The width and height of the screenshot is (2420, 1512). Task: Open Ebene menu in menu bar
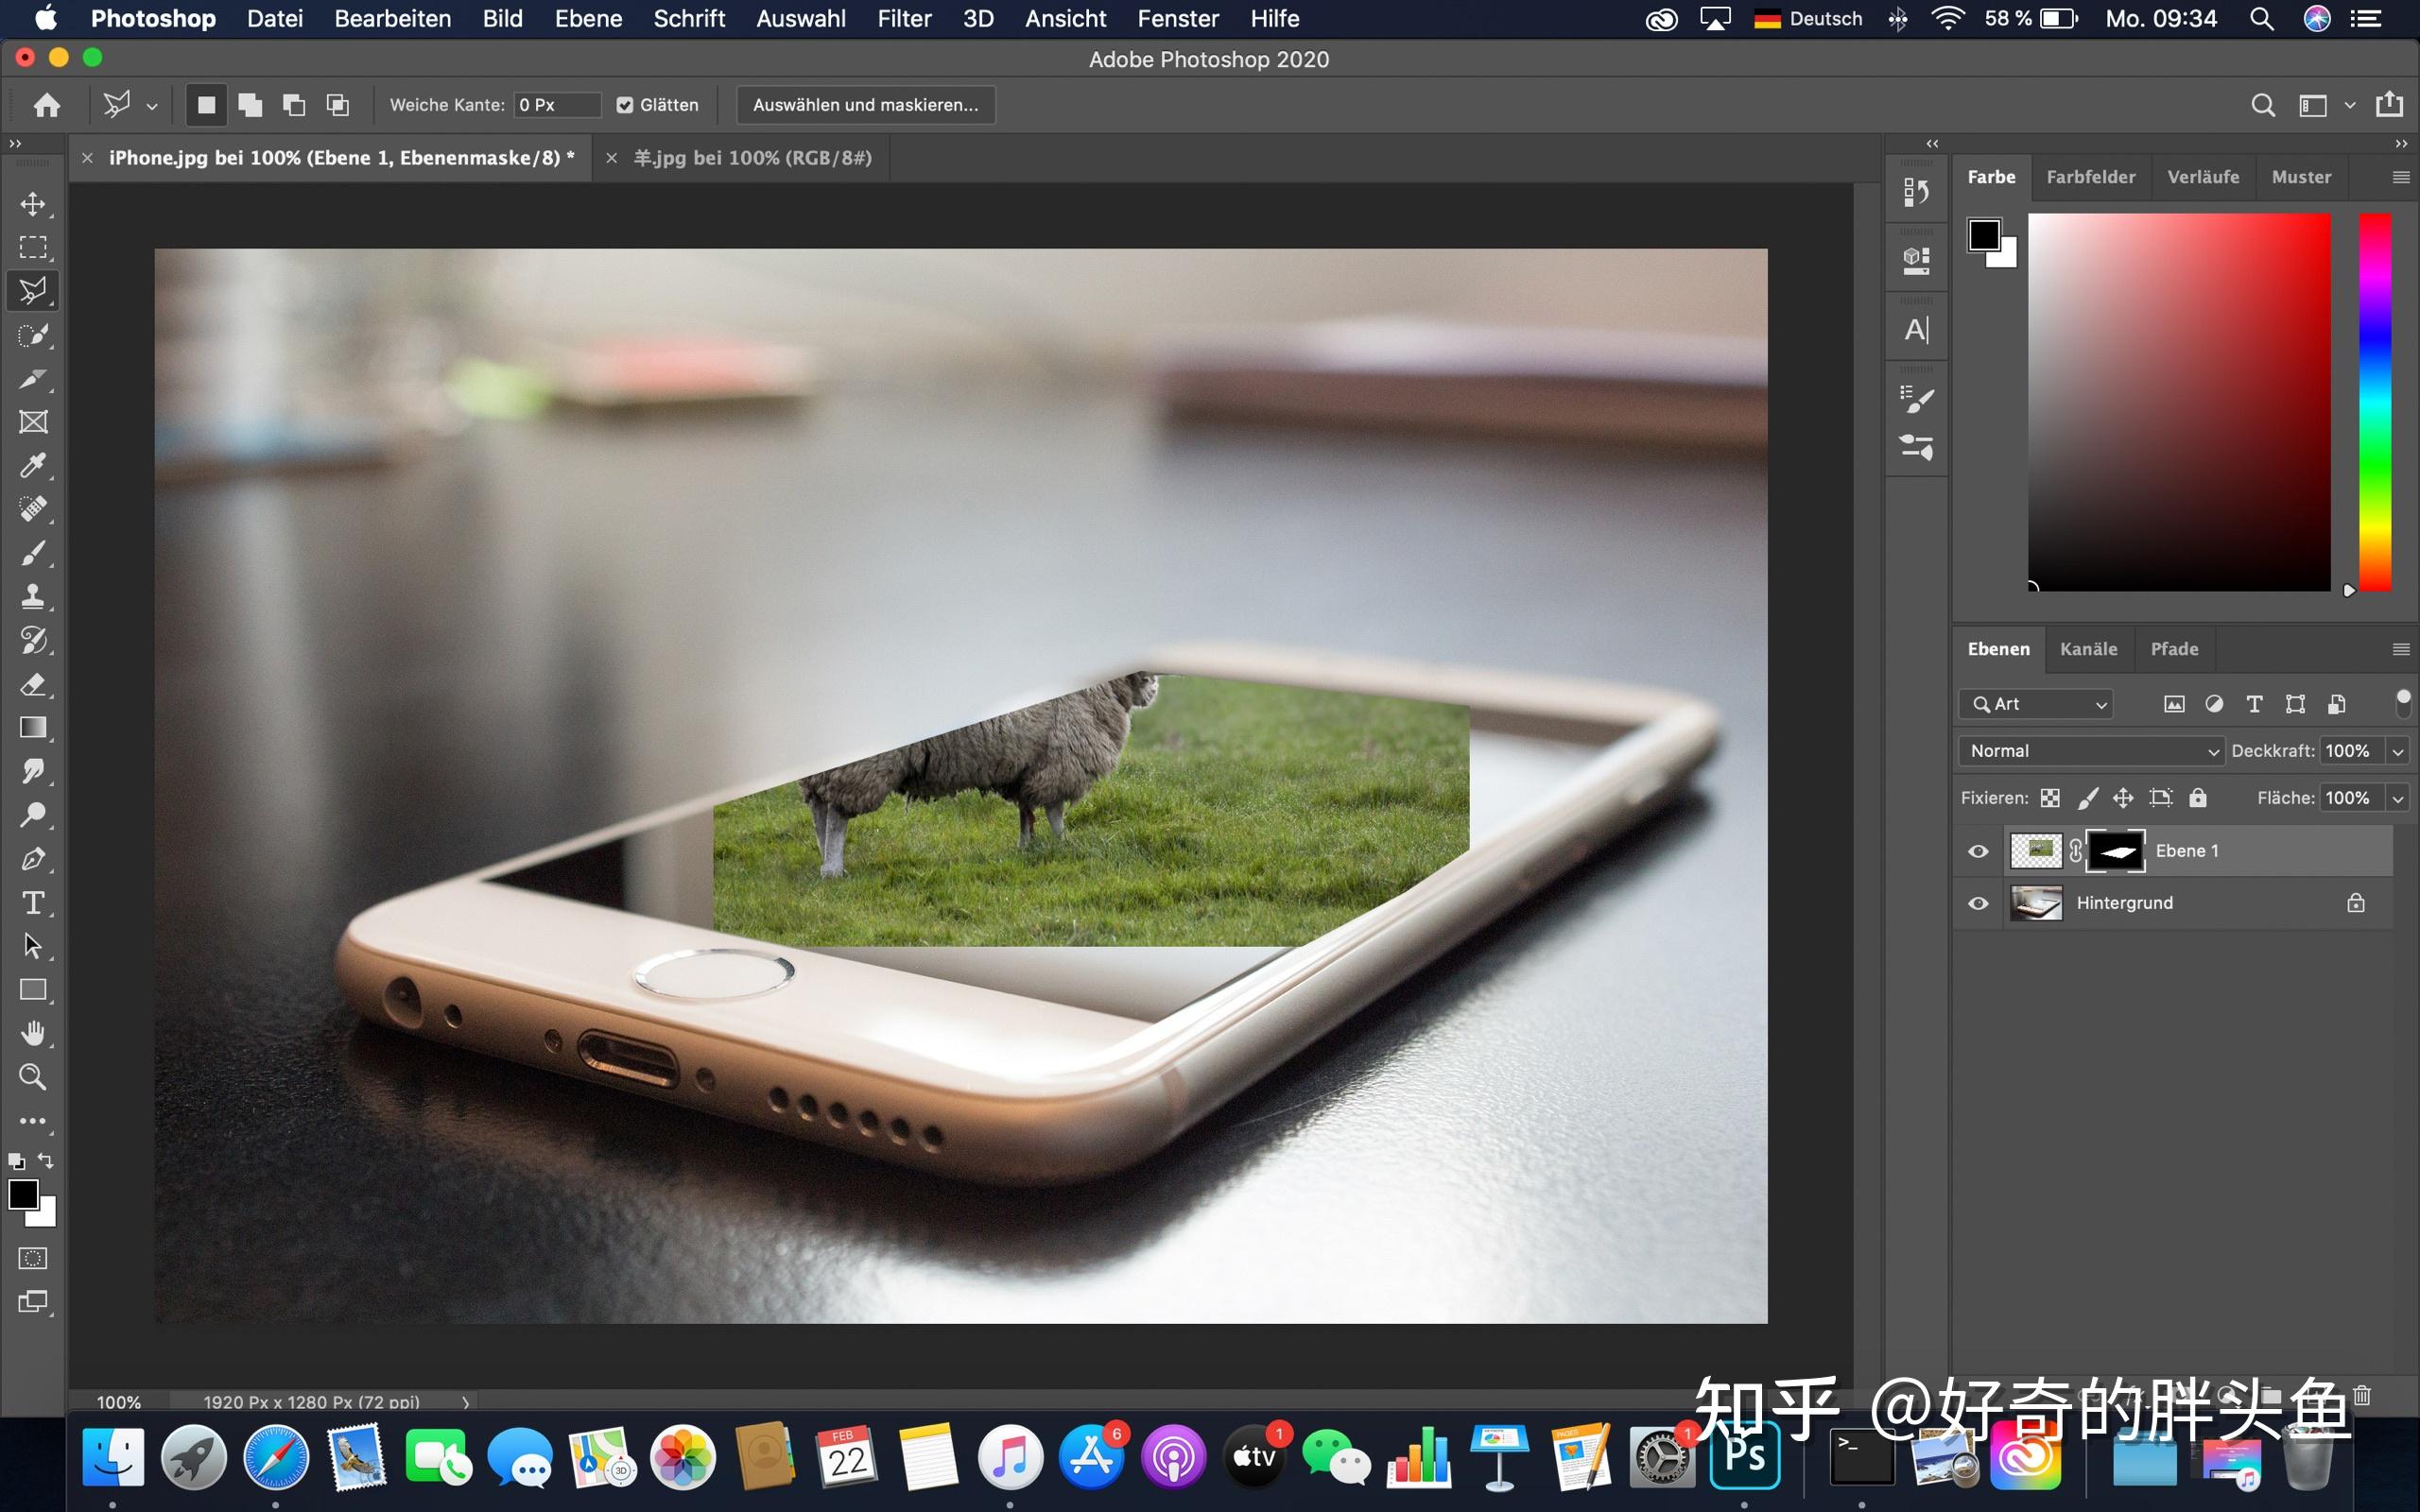tap(589, 19)
